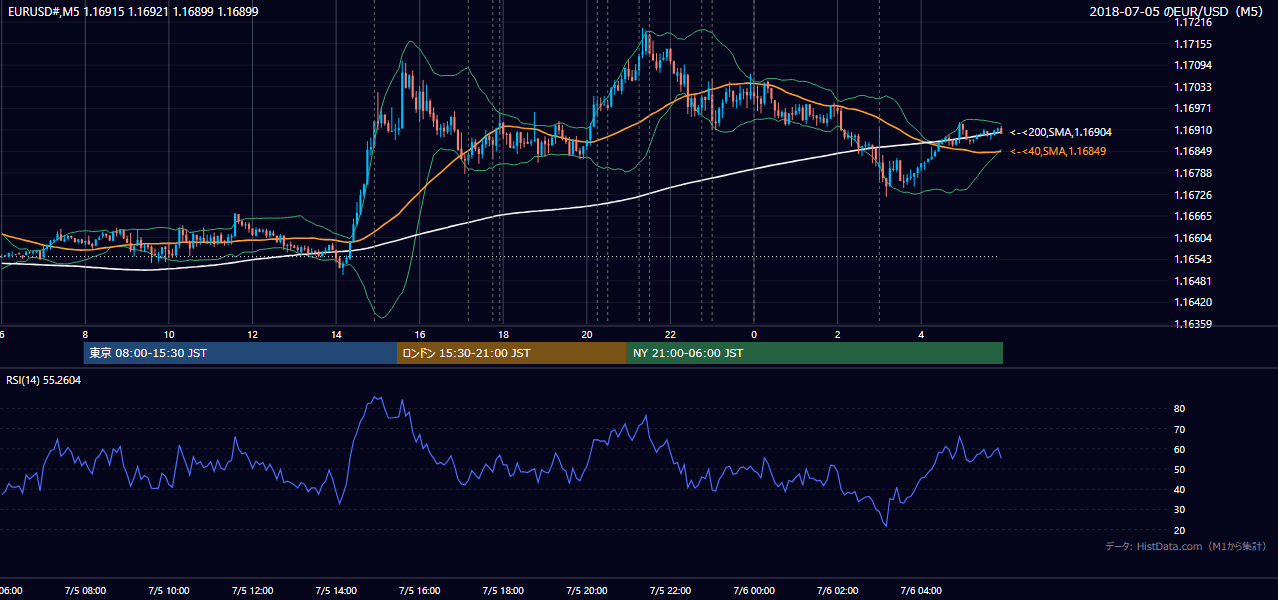Click price axis value 1.16971
Image resolution: width=1278 pixels, height=600 pixels.
[x=1192, y=108]
